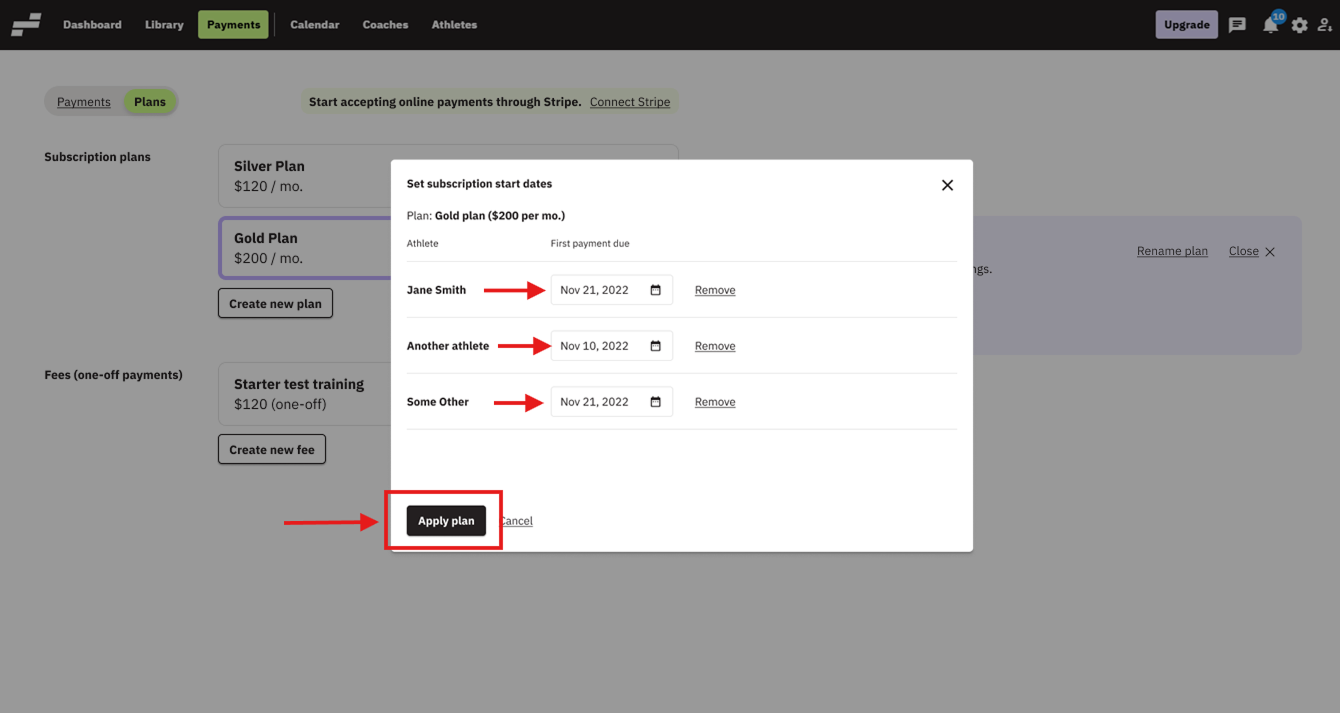Screen dimensions: 1340x713
Task: Click the app logo in top bar
Action: 26,24
